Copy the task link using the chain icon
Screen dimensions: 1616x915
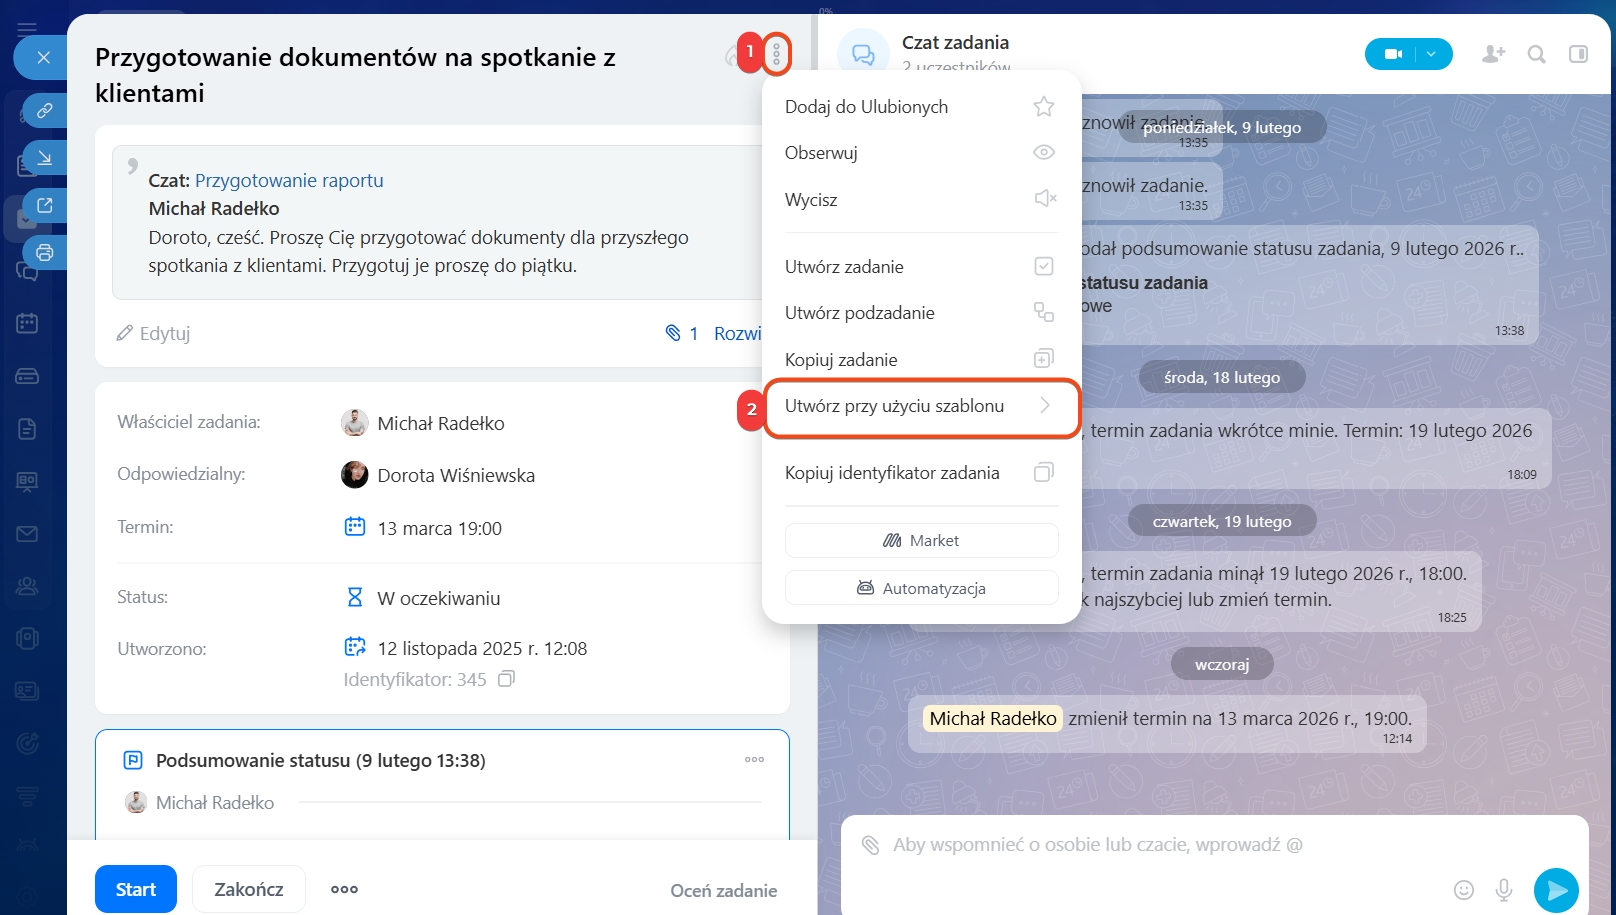pyautogui.click(x=44, y=110)
